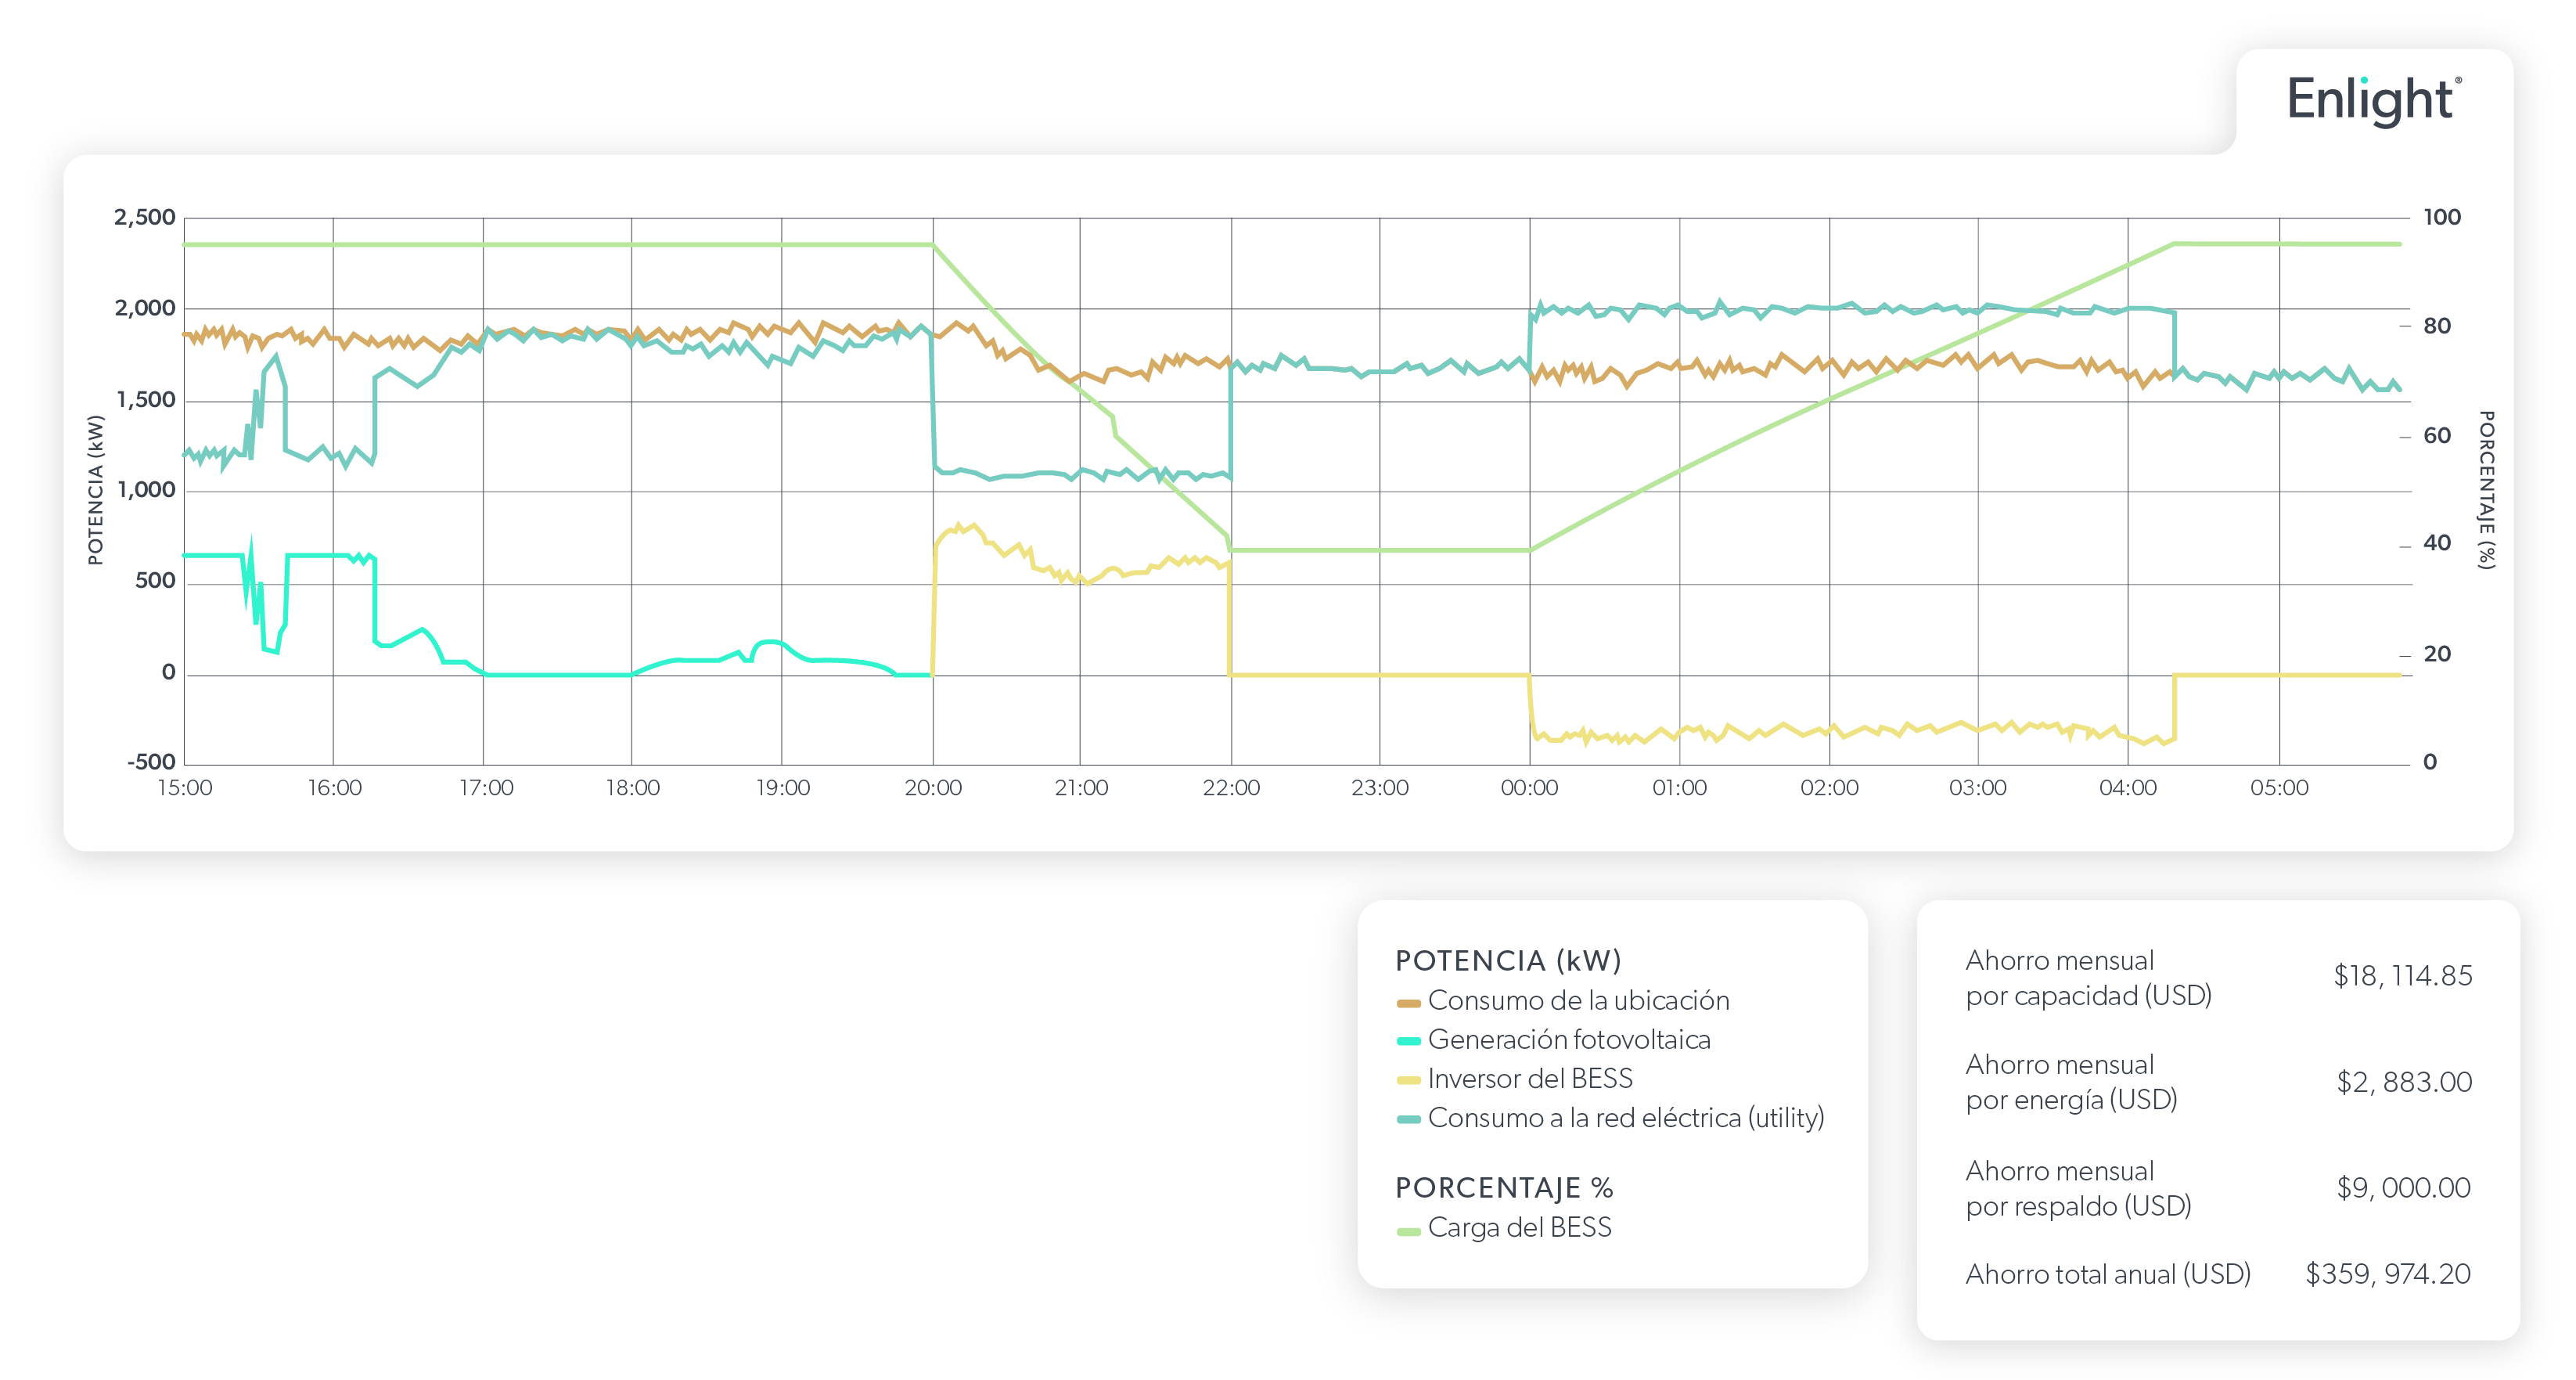Click the $18, 114.85 savings value
Screen dimensions: 2576x1380
pos(2402,976)
